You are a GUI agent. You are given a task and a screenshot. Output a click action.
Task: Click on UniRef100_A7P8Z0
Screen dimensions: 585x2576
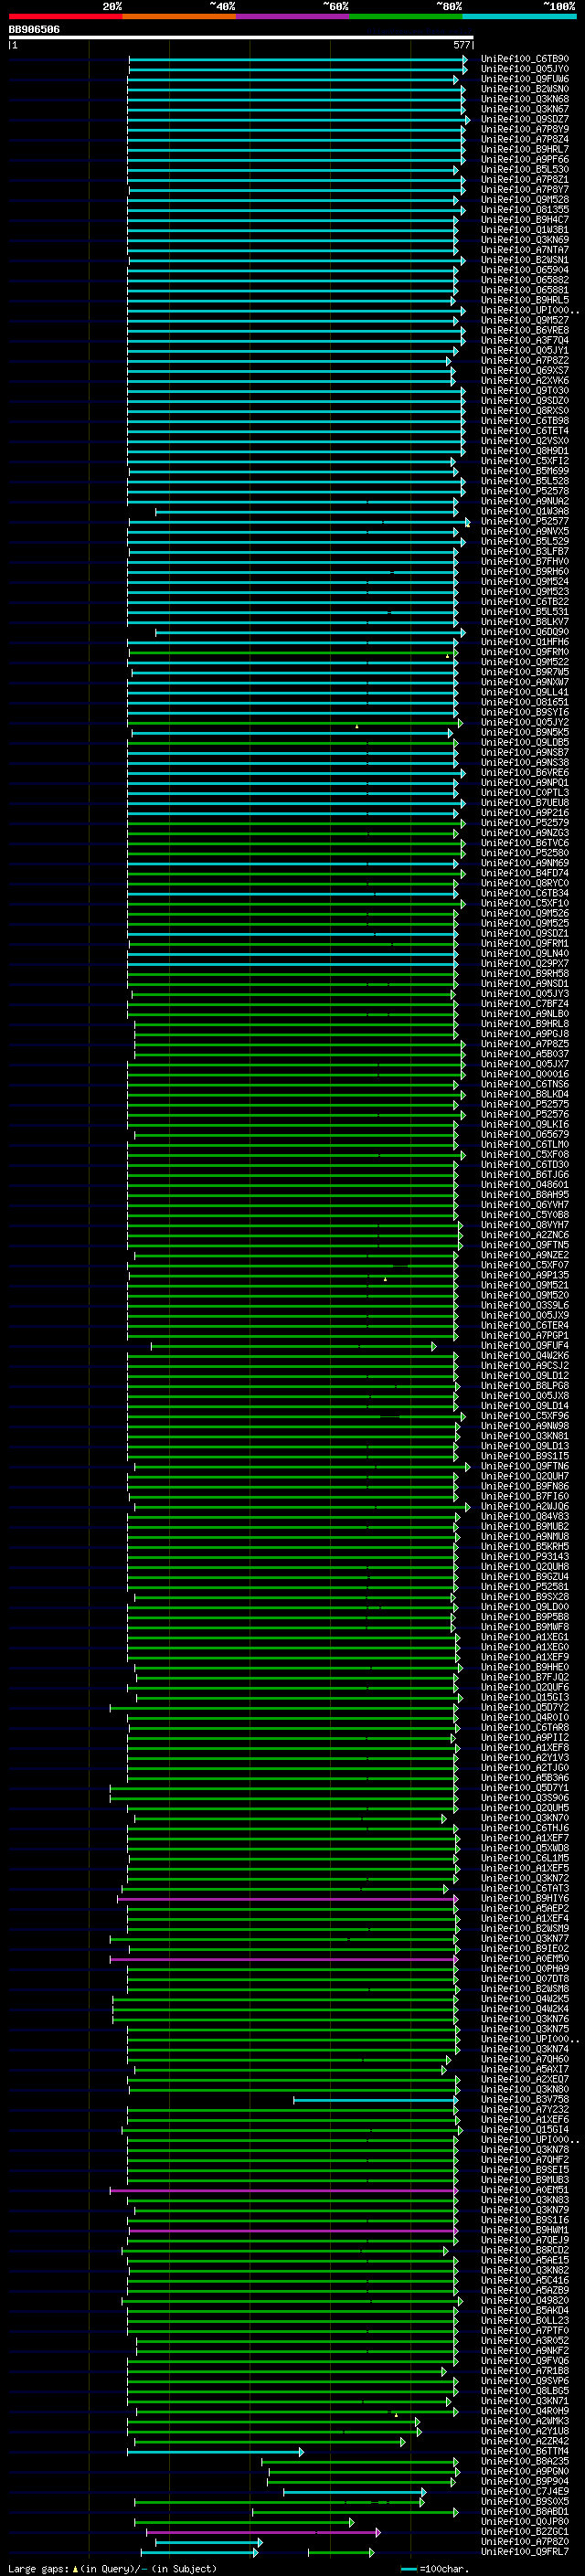[525, 2542]
